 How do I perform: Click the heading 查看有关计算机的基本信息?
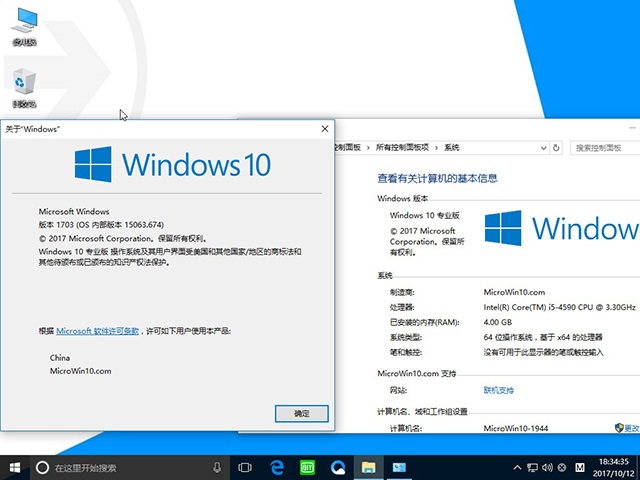[437, 178]
